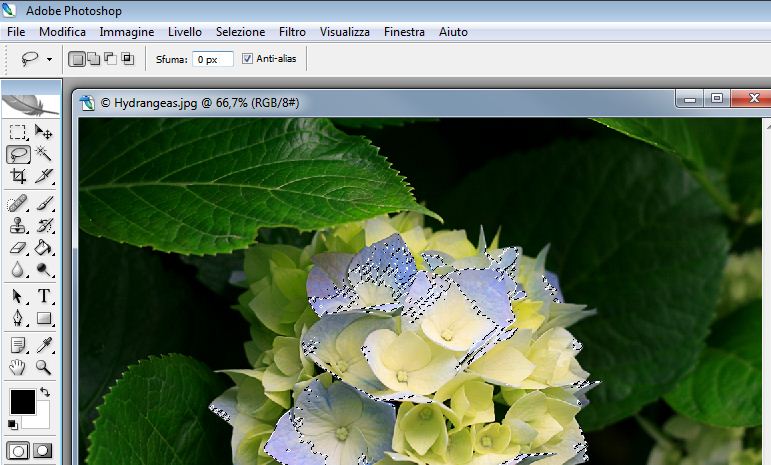Open the Filtro menu
771x465 pixels.
point(292,32)
